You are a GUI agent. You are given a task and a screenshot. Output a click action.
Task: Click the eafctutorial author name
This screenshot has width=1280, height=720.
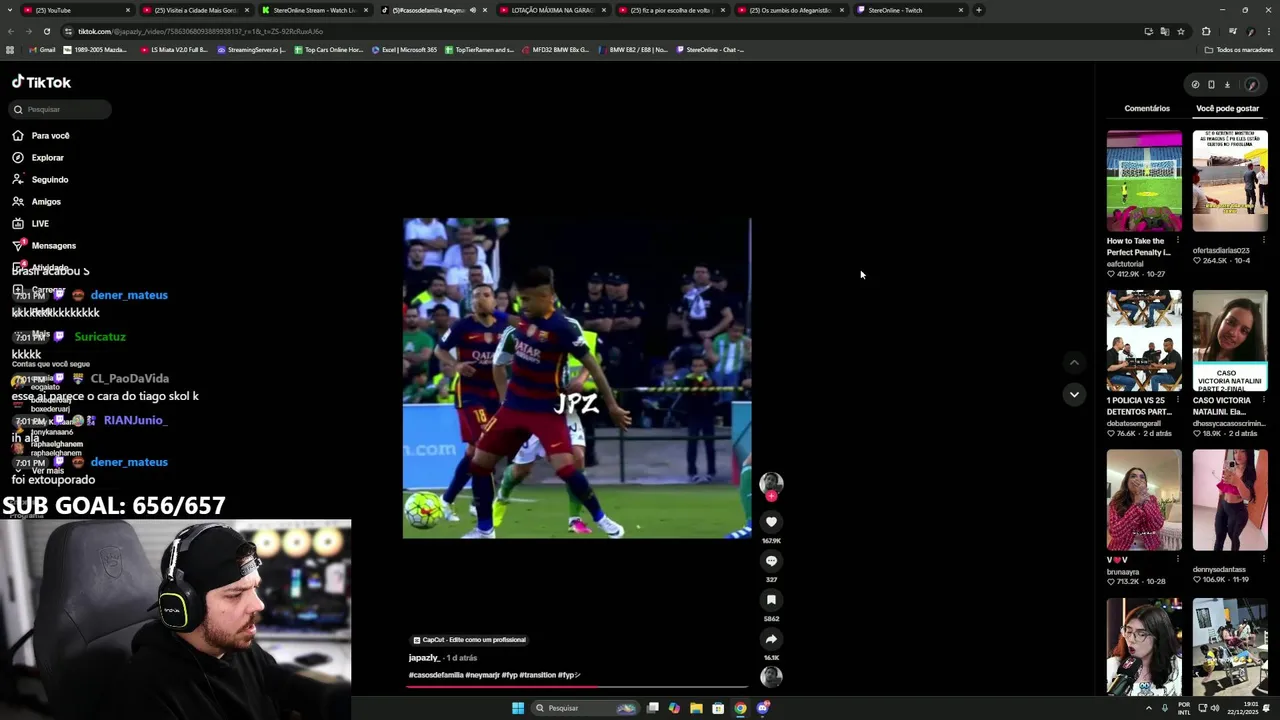1127,264
